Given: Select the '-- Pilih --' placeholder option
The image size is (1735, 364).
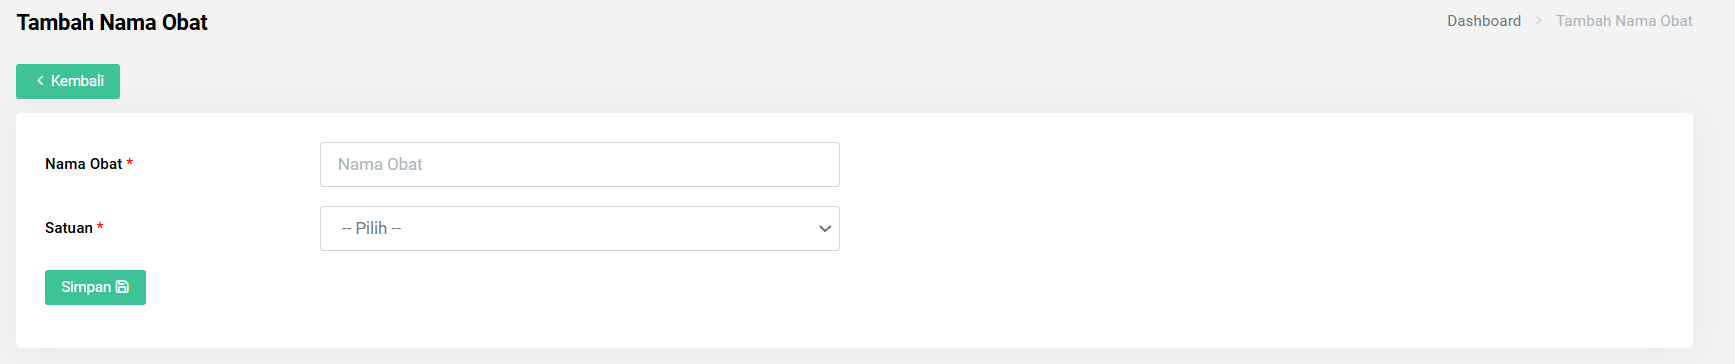Looking at the screenshot, I should click(x=371, y=229).
